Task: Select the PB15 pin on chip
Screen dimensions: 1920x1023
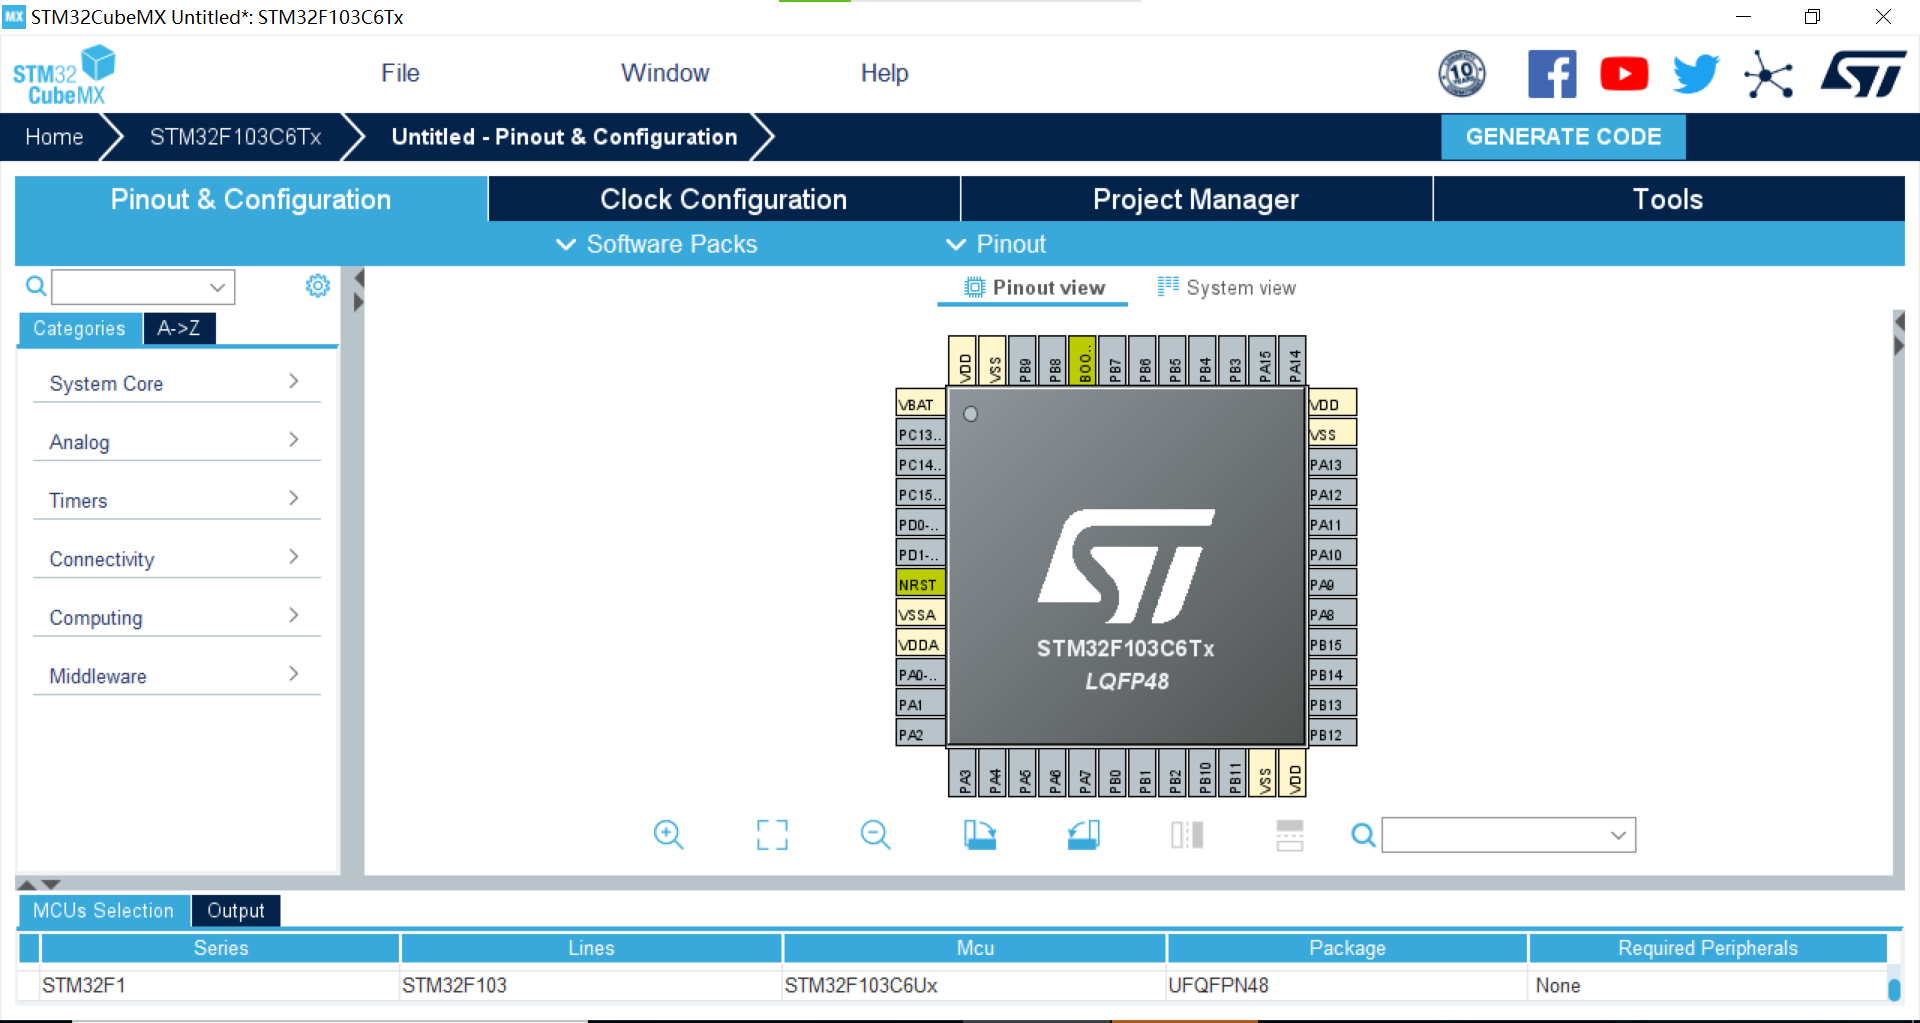Action: click(1333, 644)
